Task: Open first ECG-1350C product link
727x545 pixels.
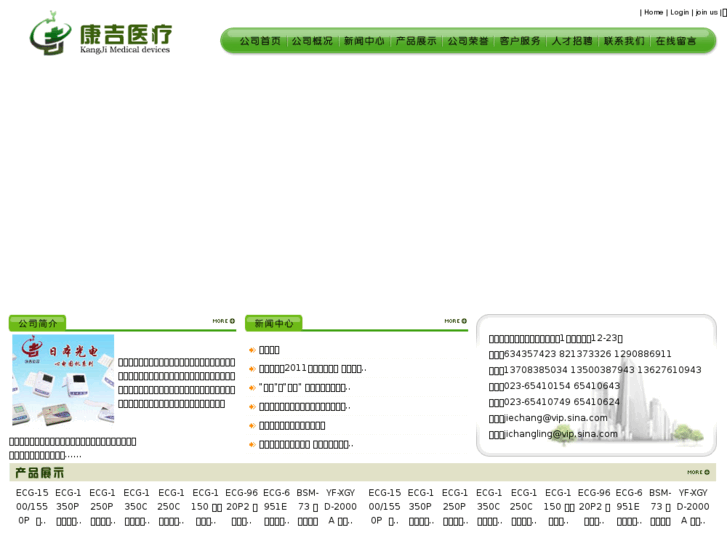Action: click(136, 507)
